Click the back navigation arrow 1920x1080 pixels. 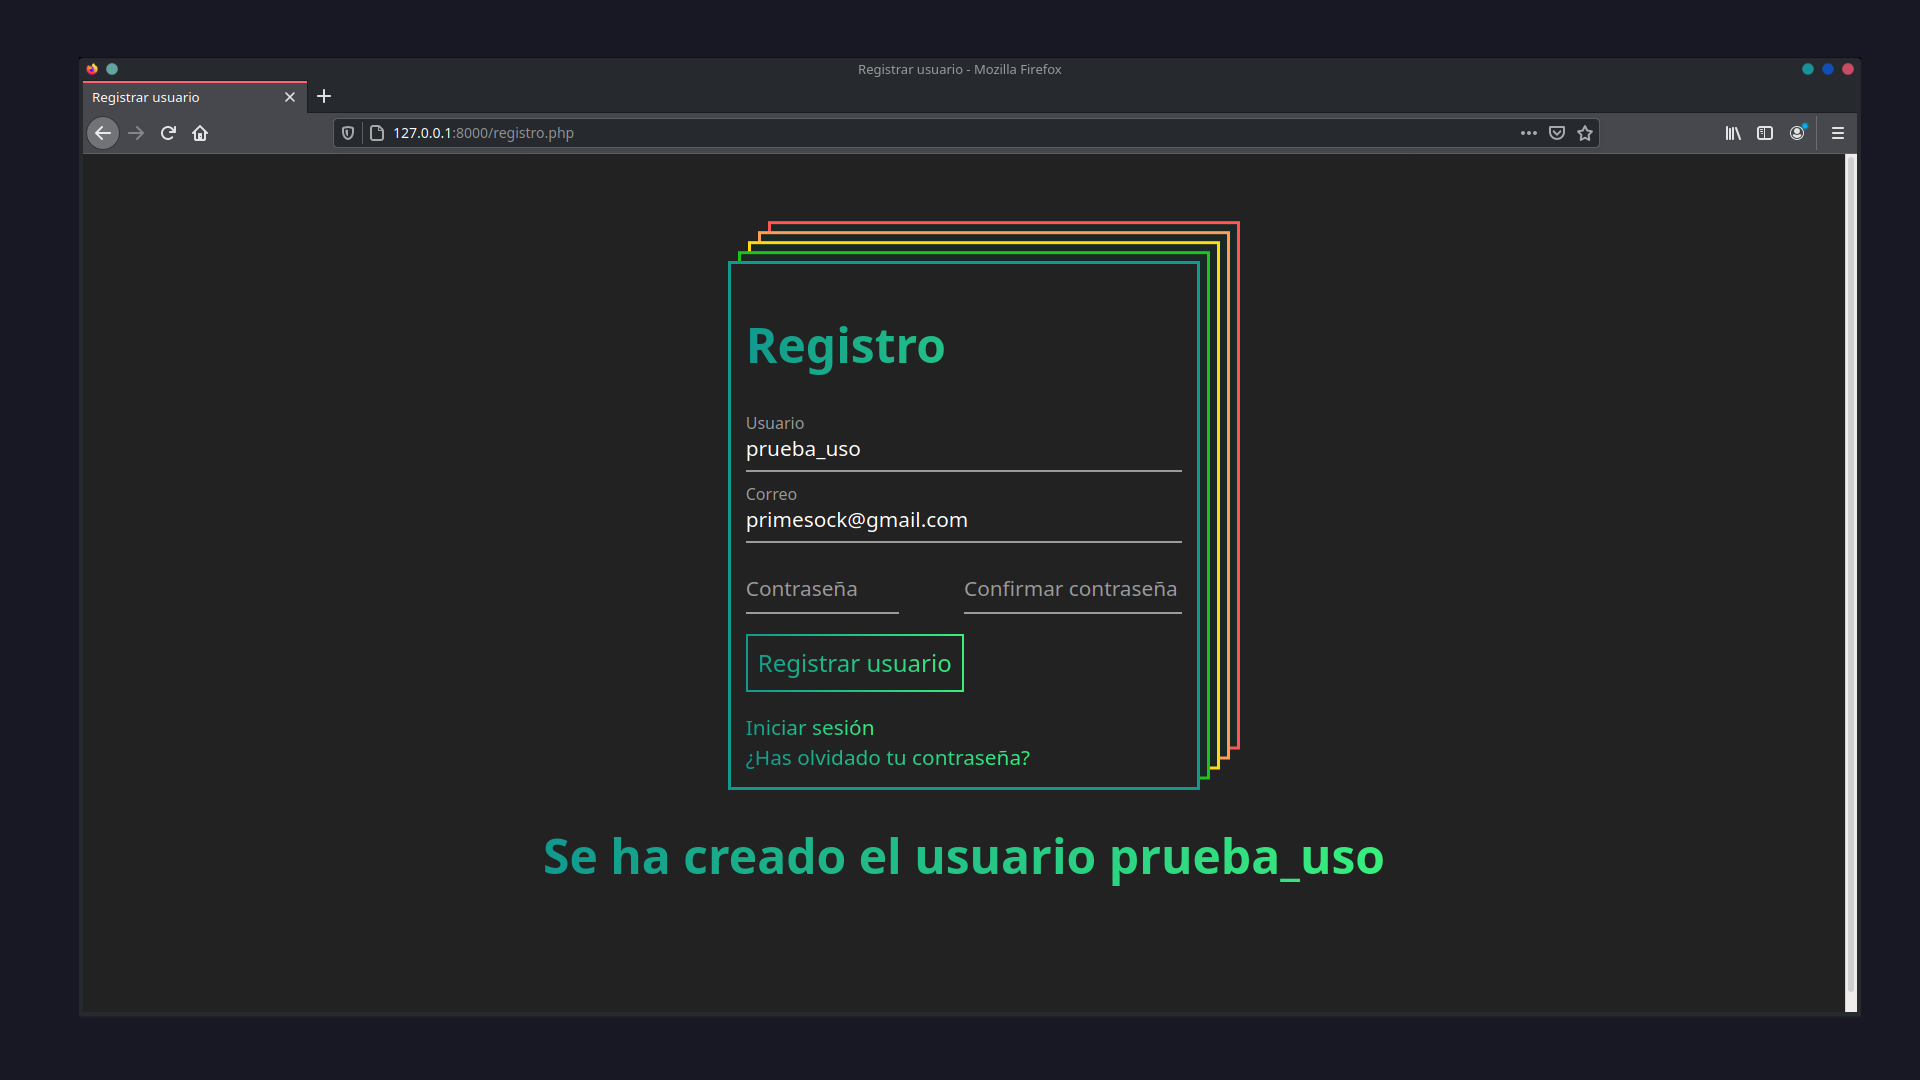click(103, 133)
